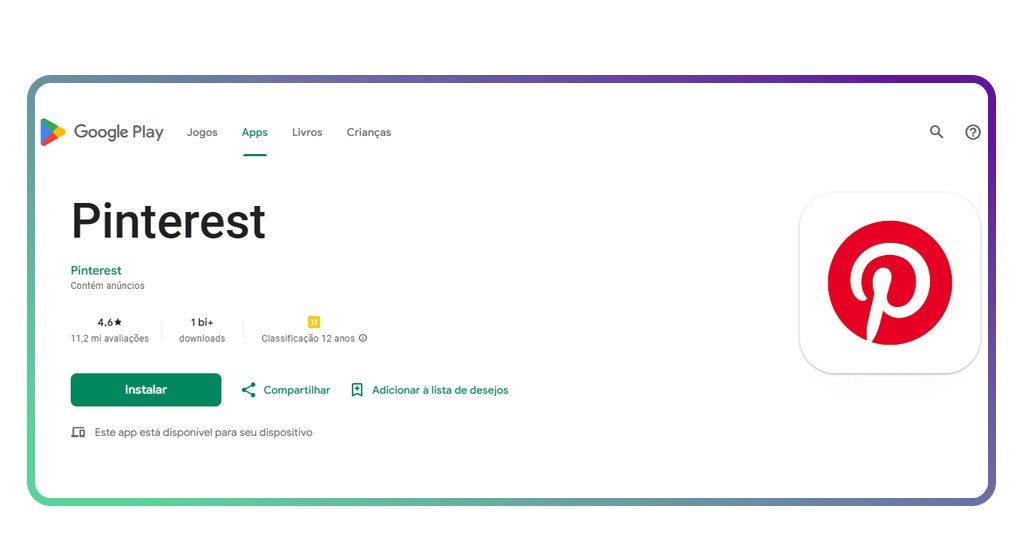Click the wishlist bookmark icon
Image resolution: width=1024 pixels, height=536 pixels.
click(357, 390)
